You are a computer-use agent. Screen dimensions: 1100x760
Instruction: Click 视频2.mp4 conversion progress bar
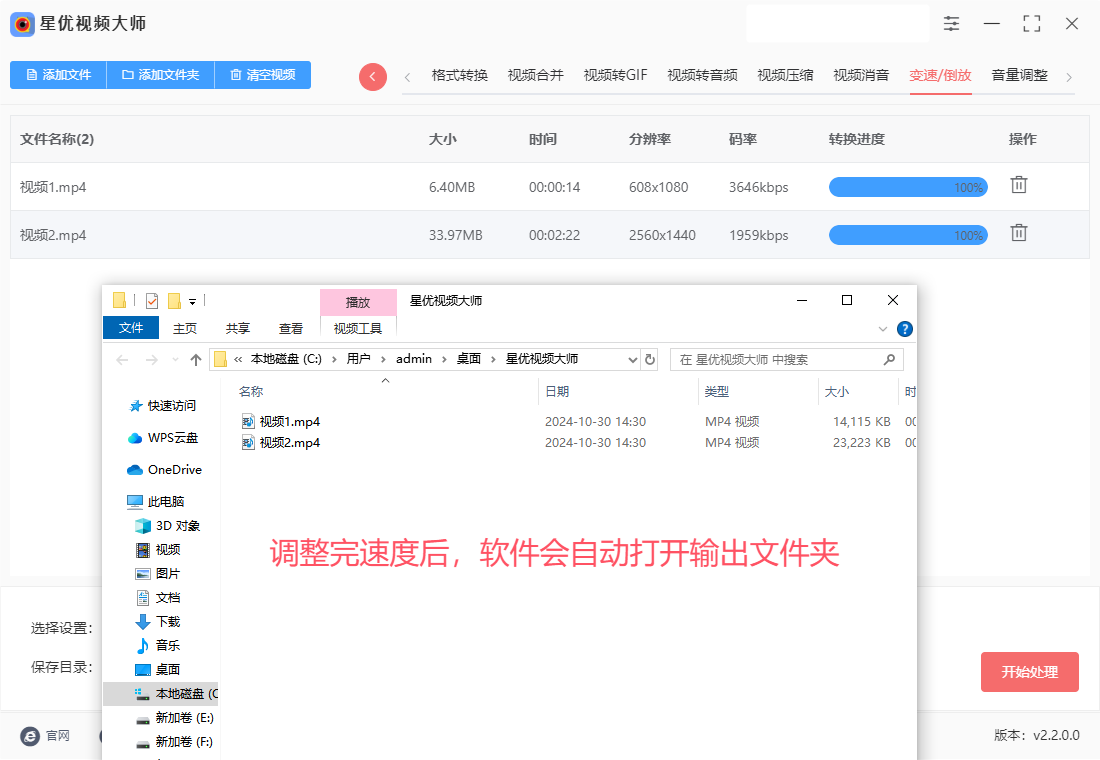[908, 235]
